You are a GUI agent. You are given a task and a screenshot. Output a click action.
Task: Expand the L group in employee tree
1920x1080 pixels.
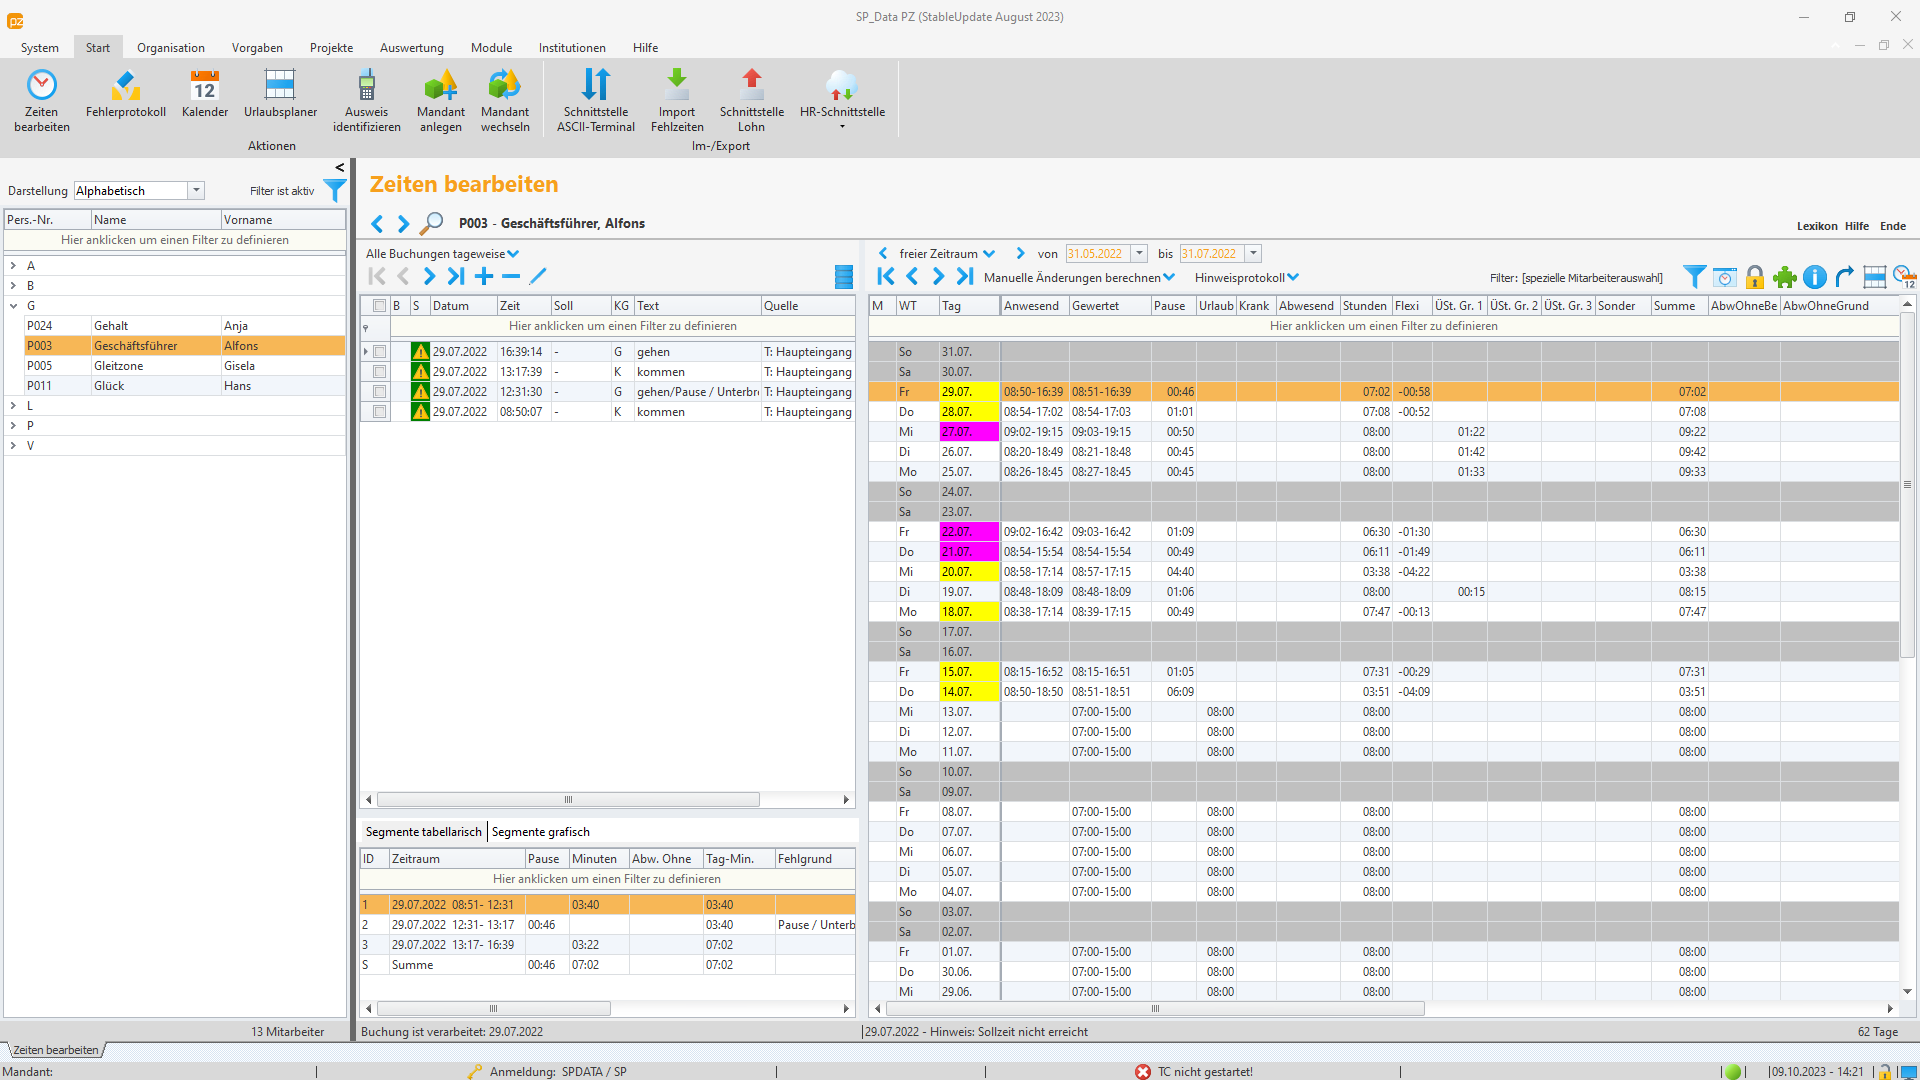13,406
